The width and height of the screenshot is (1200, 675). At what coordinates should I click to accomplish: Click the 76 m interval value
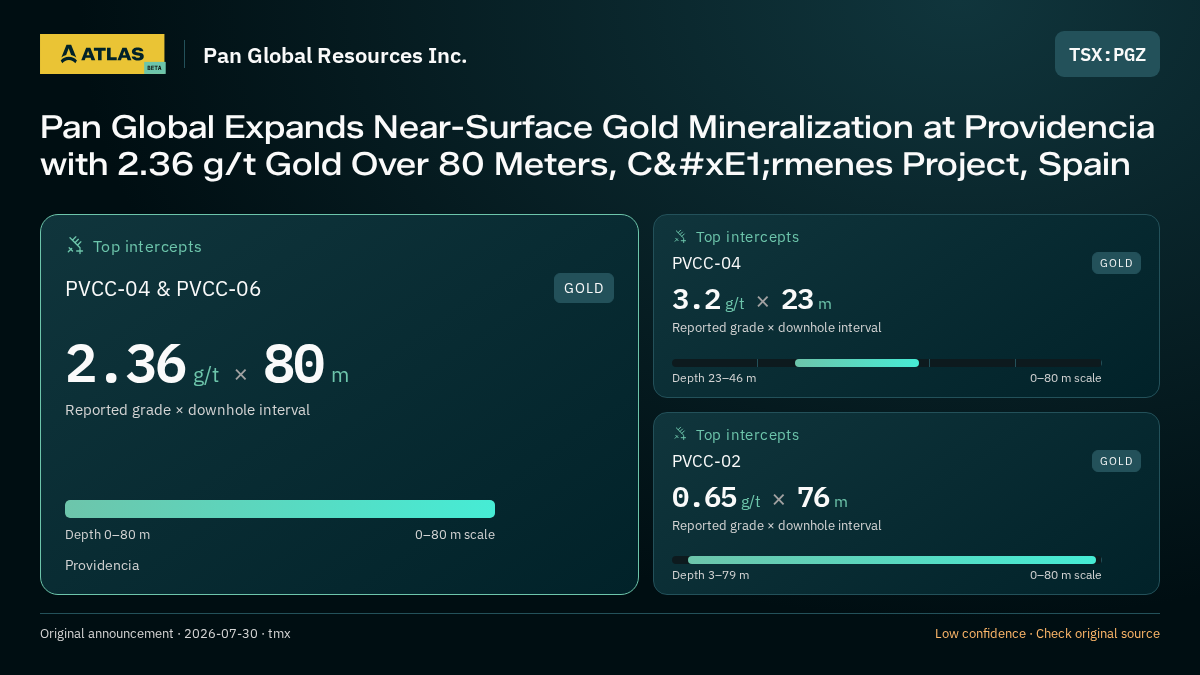coord(822,498)
